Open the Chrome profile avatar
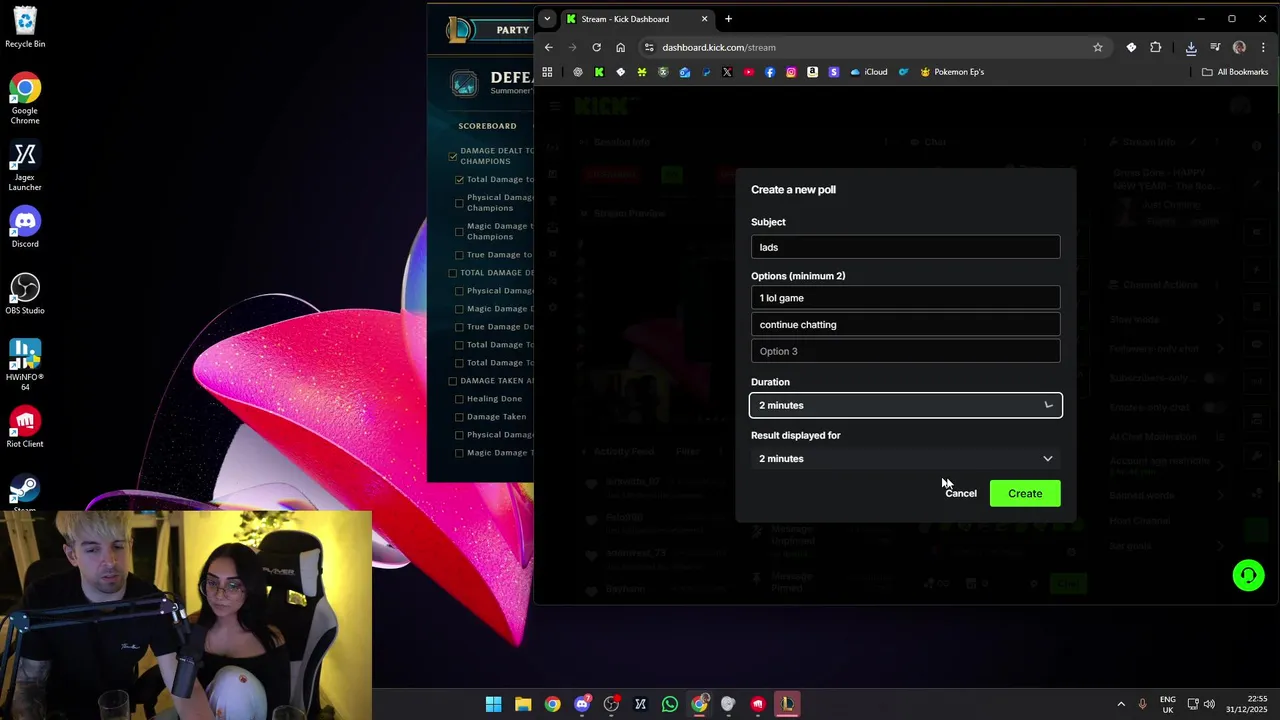 1239,47
